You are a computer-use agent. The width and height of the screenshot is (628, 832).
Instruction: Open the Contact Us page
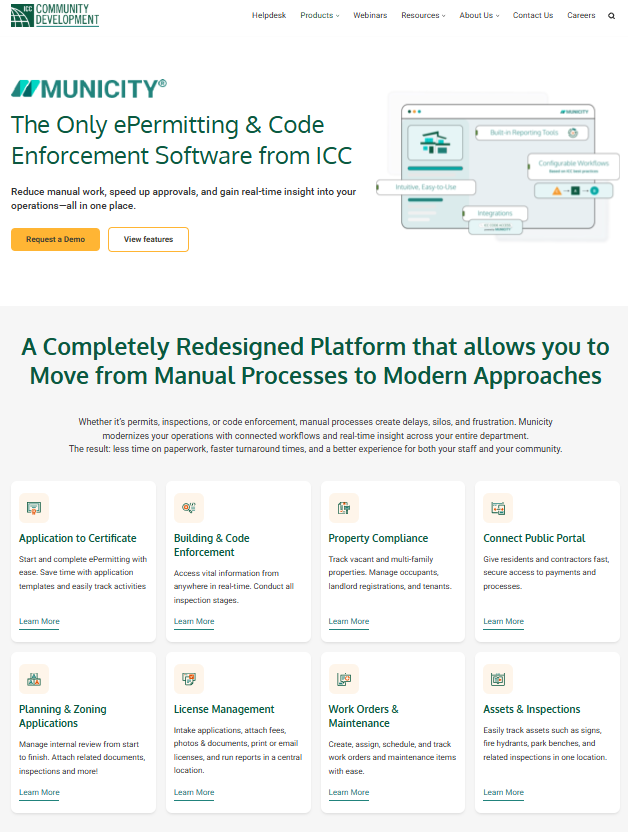point(533,15)
